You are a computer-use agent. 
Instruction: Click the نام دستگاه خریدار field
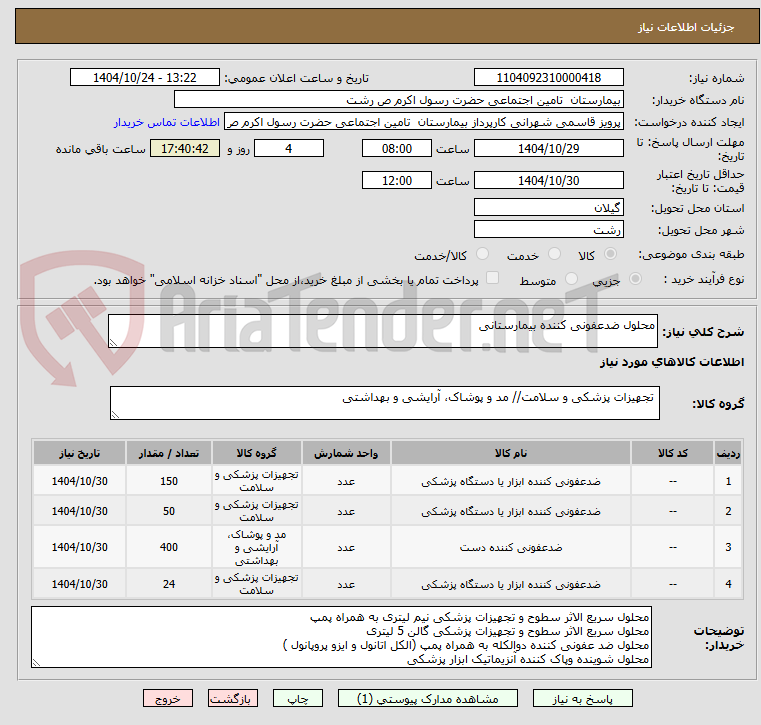398,100
